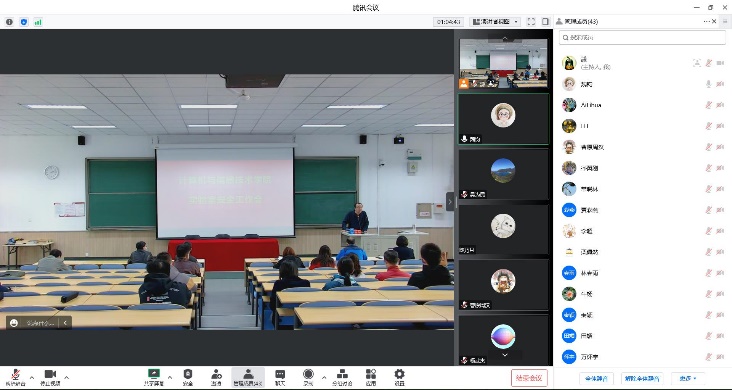Click the red End Meeting button
The image size is (732, 390).
pyautogui.click(x=529, y=378)
